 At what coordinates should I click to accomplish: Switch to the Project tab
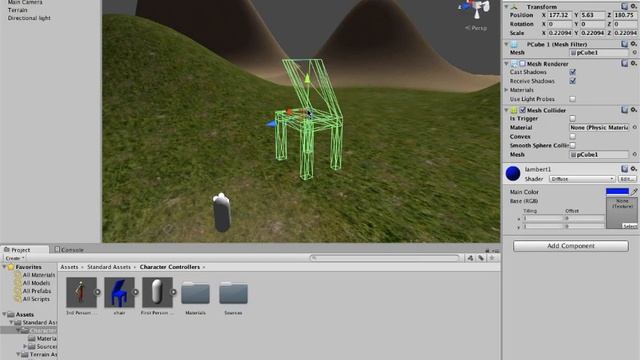pyautogui.click(x=24, y=249)
